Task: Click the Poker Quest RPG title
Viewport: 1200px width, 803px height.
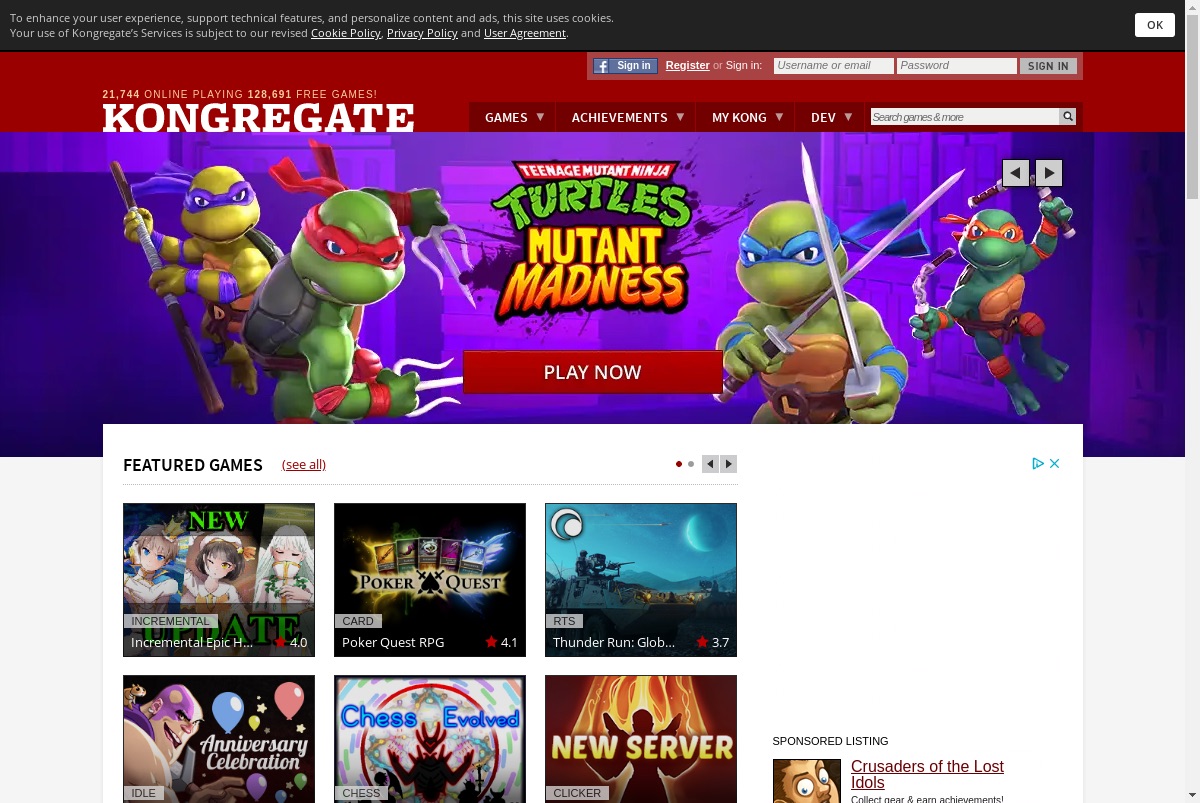Action: coord(393,642)
